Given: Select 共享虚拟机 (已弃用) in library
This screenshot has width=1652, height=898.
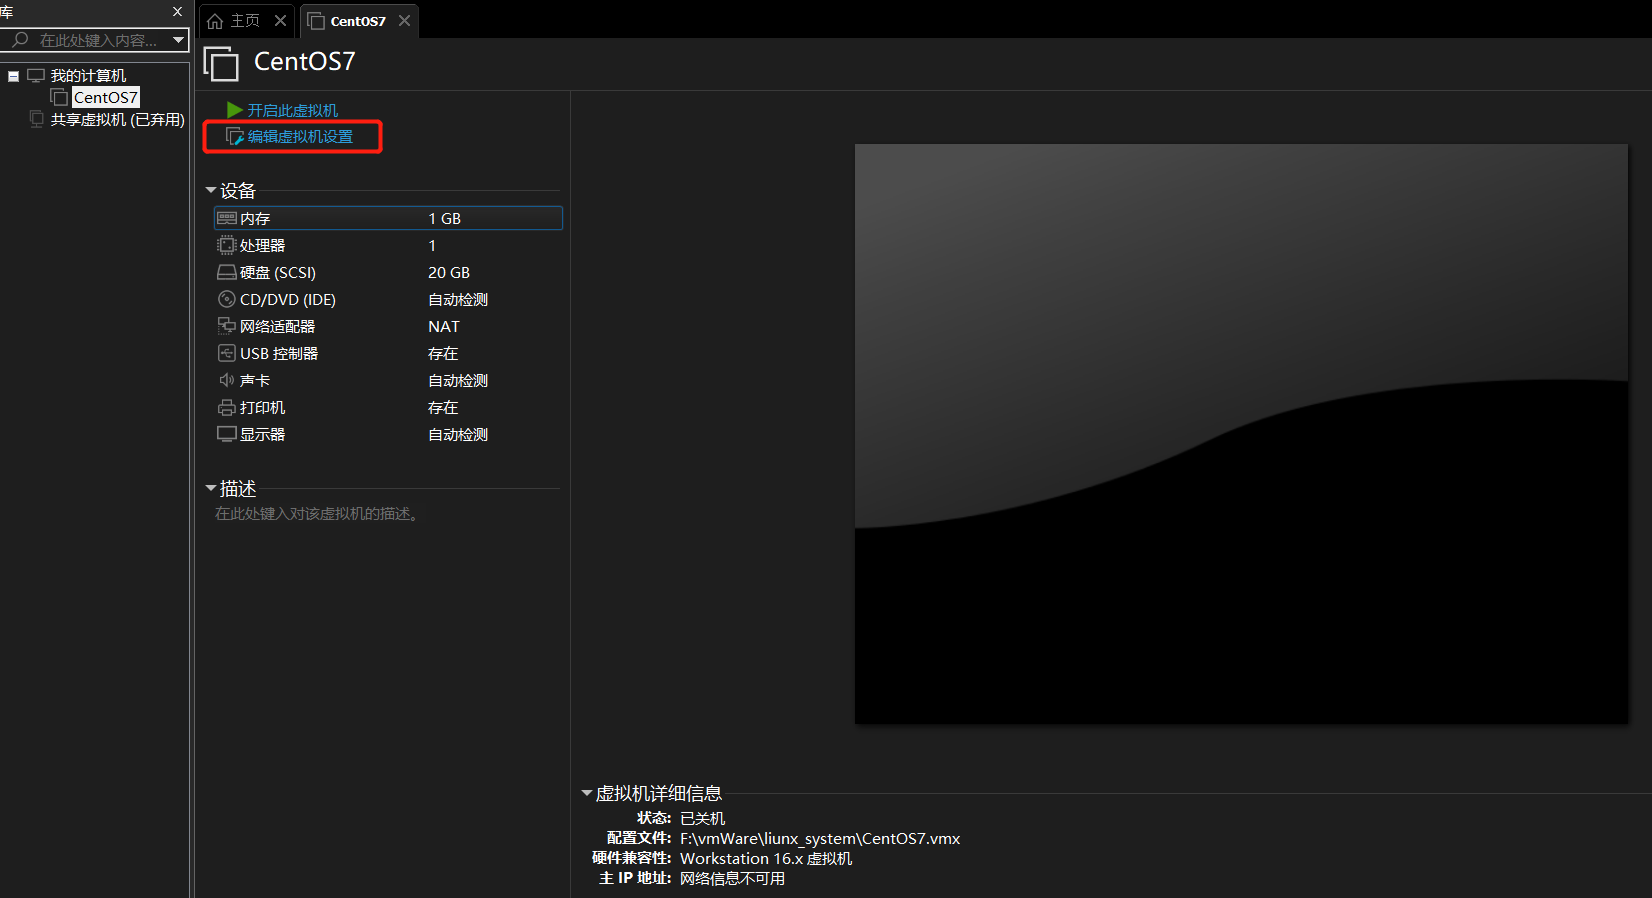Looking at the screenshot, I should click(x=118, y=119).
